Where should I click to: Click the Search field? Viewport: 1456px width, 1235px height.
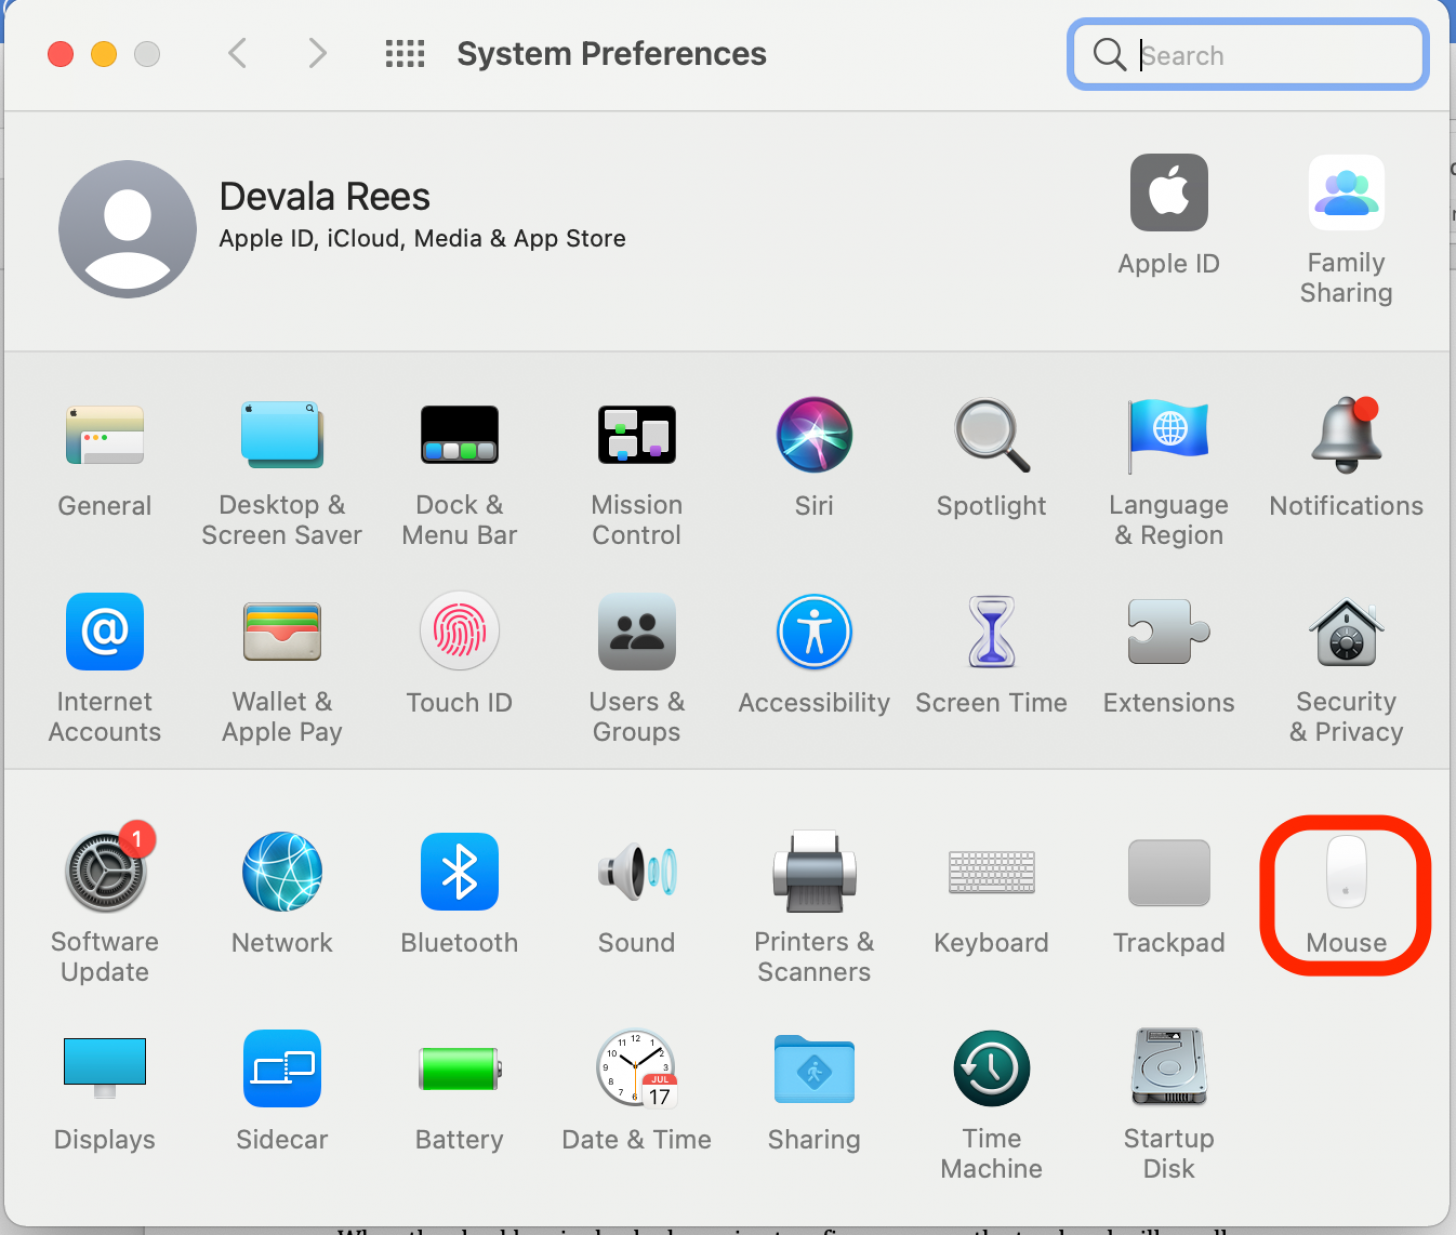pyautogui.click(x=1247, y=55)
